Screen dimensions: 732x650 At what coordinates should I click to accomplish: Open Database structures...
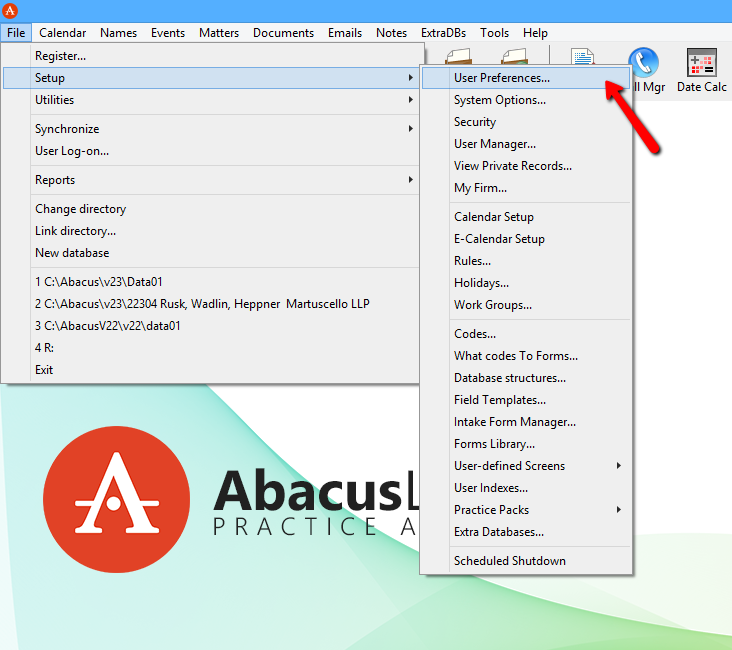(x=526, y=378)
